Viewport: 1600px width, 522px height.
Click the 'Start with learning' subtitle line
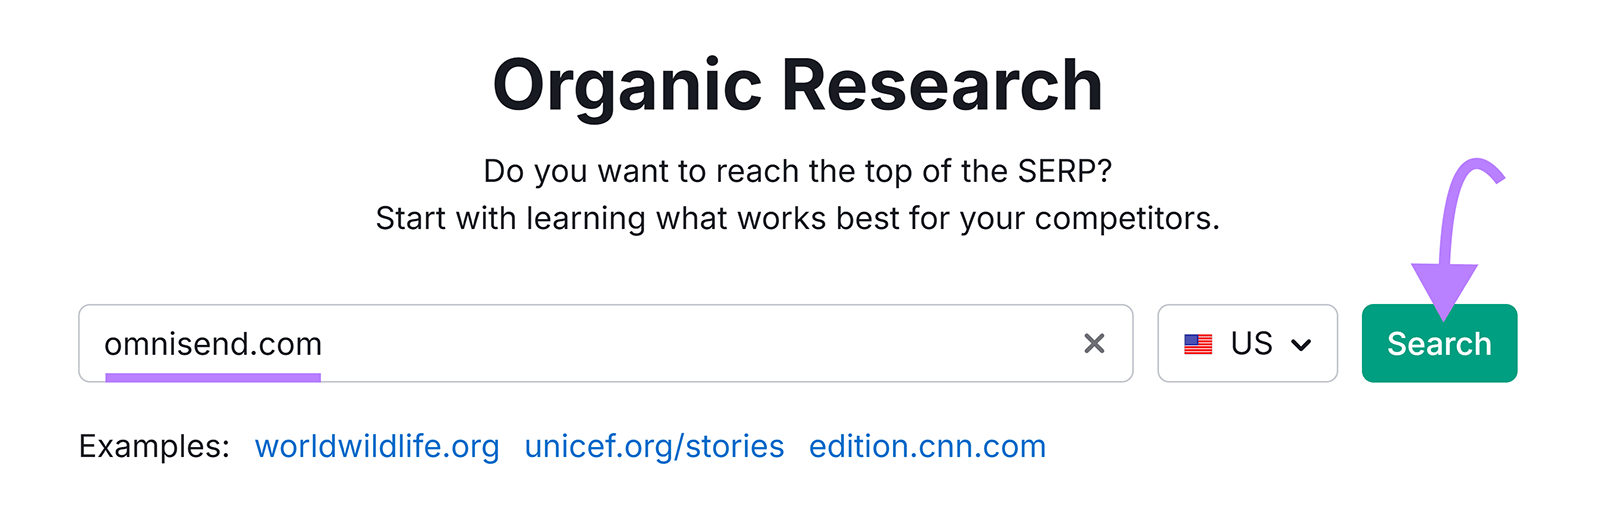pyautogui.click(x=797, y=218)
